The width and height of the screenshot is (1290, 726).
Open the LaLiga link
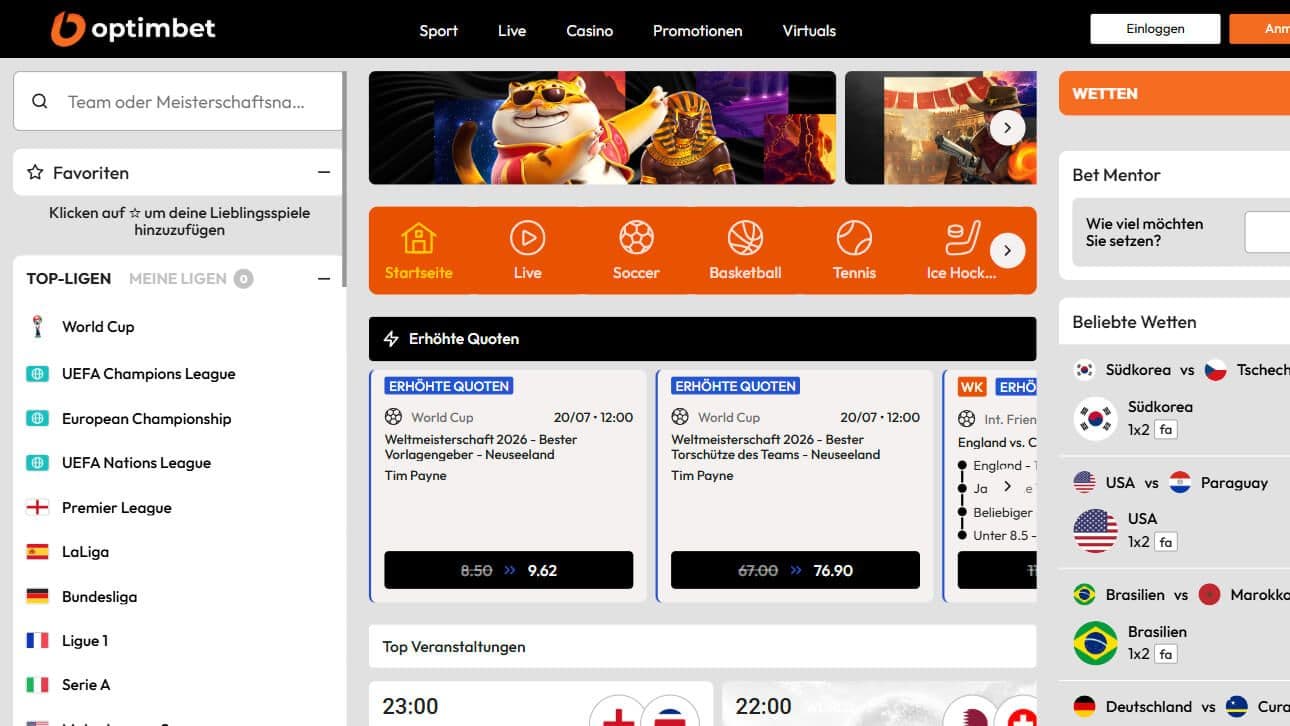[85, 552]
